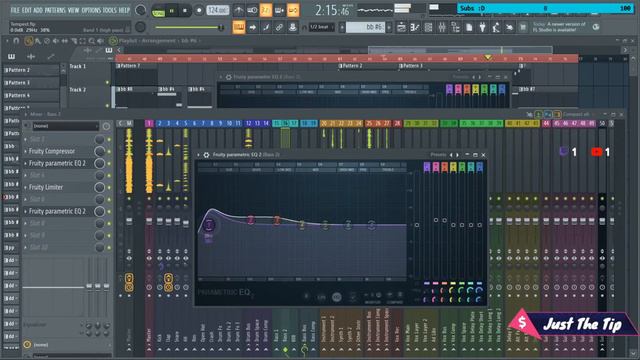Image resolution: width=640 pixels, height=360 pixels.
Task: Click the pause playback button
Action: [171, 11]
